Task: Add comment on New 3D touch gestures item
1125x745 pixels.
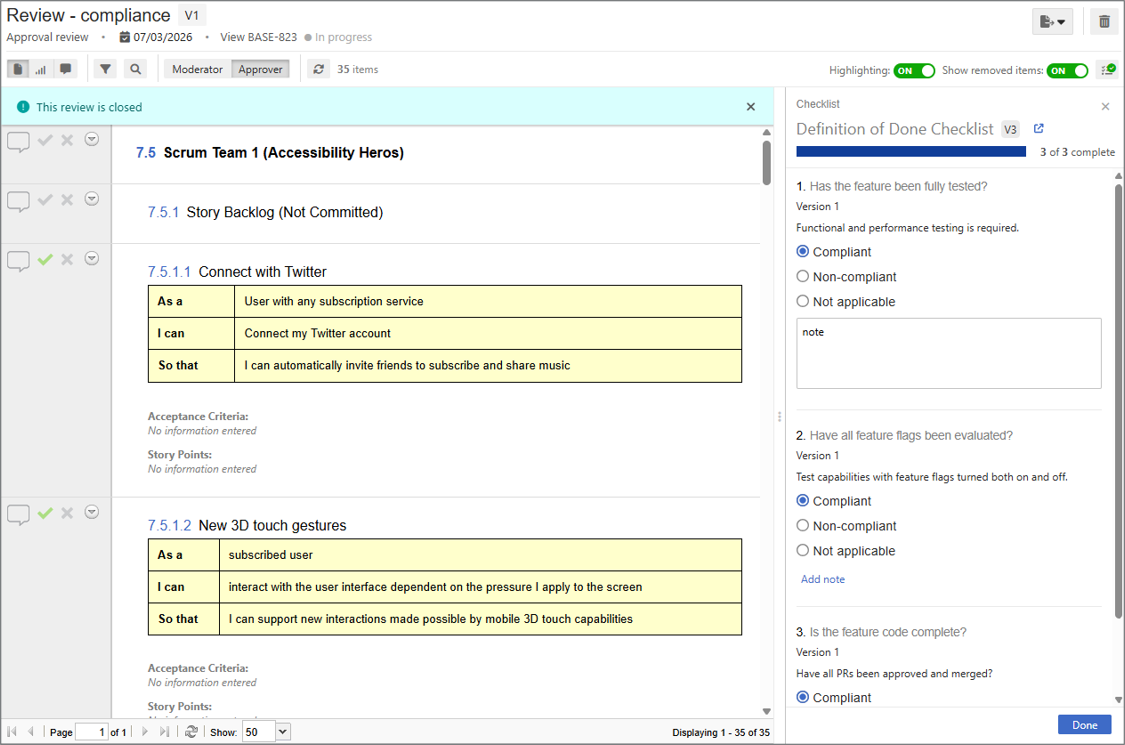Action: [18, 514]
